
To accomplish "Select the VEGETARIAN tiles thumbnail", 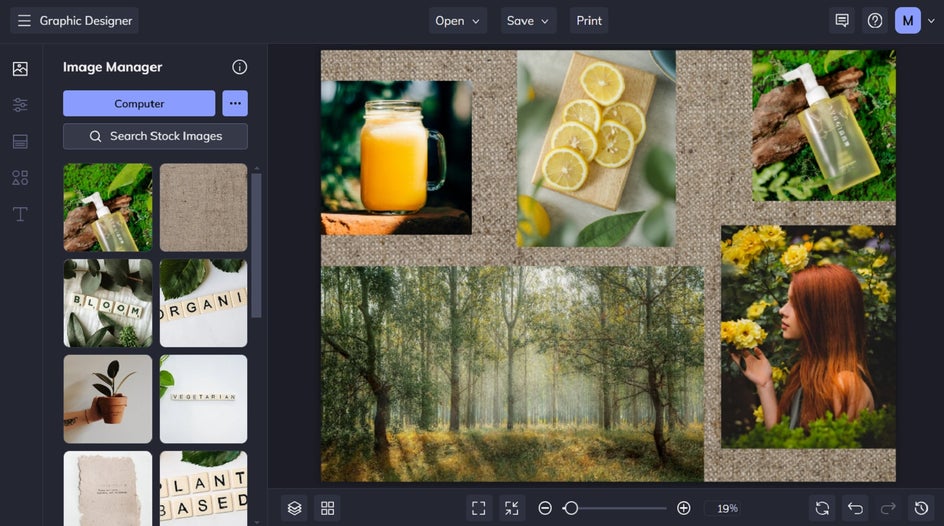I will click(x=203, y=398).
